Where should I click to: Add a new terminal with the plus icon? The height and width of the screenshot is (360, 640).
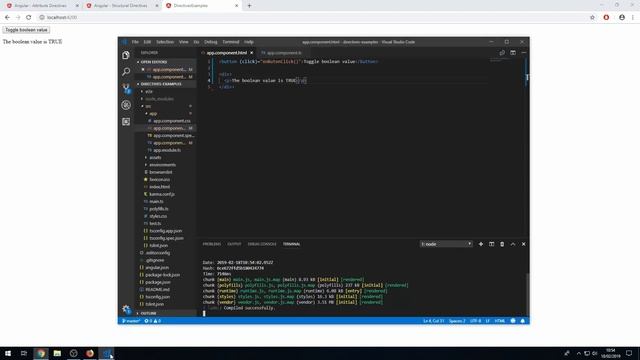(x=481, y=244)
